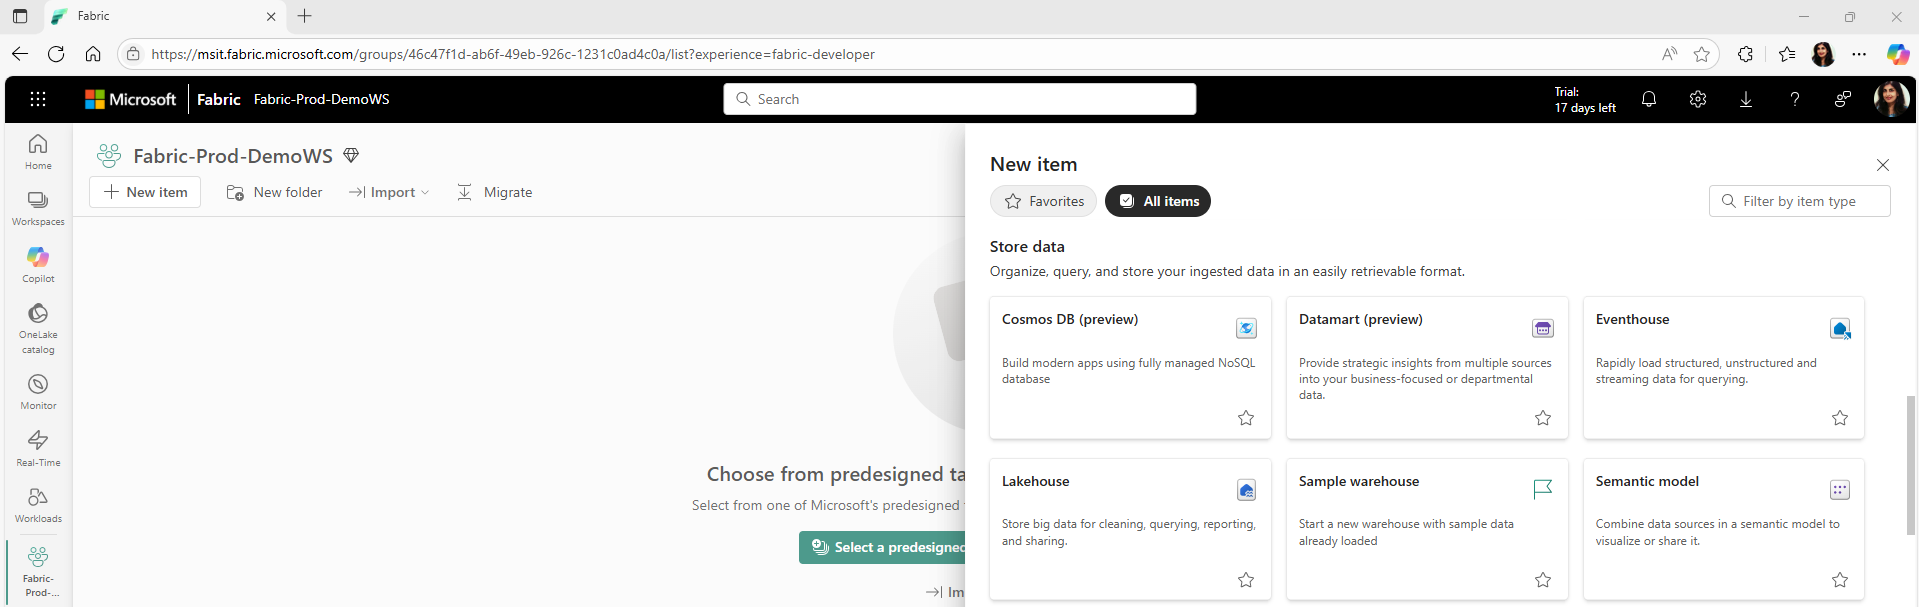Favorite the Semantic model card
The width and height of the screenshot is (1919, 607).
pyautogui.click(x=1840, y=580)
